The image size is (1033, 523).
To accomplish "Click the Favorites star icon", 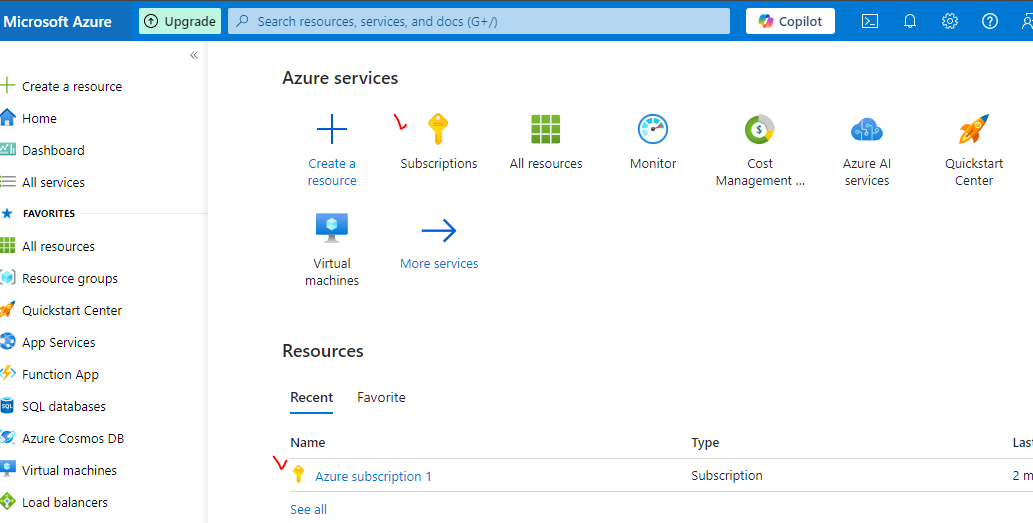I will click(x=7, y=213).
